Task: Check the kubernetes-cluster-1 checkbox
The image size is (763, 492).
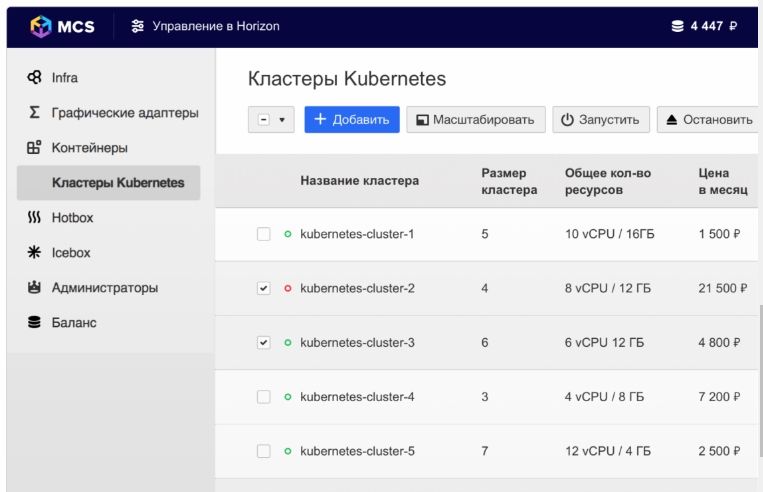Action: (x=263, y=234)
